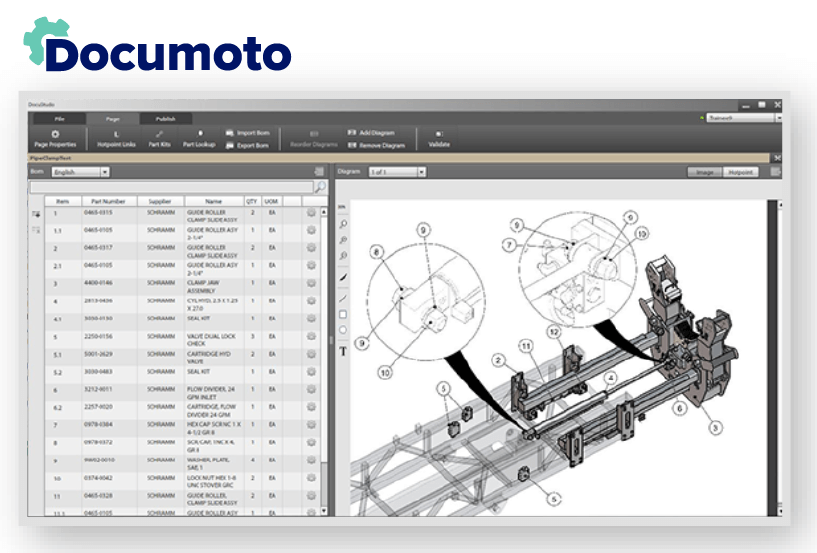This screenshot has height=553, width=817.
Task: Open the File tab
Action: pos(59,119)
